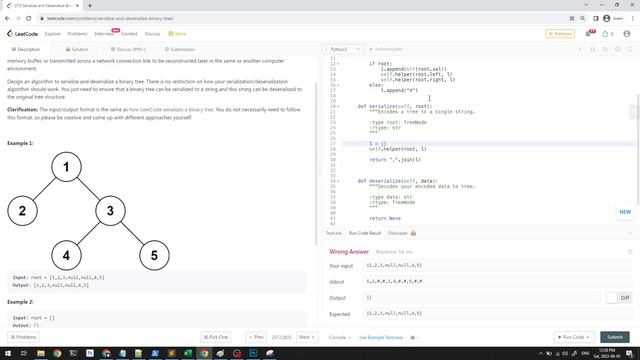Click the Diff button

tap(625, 298)
